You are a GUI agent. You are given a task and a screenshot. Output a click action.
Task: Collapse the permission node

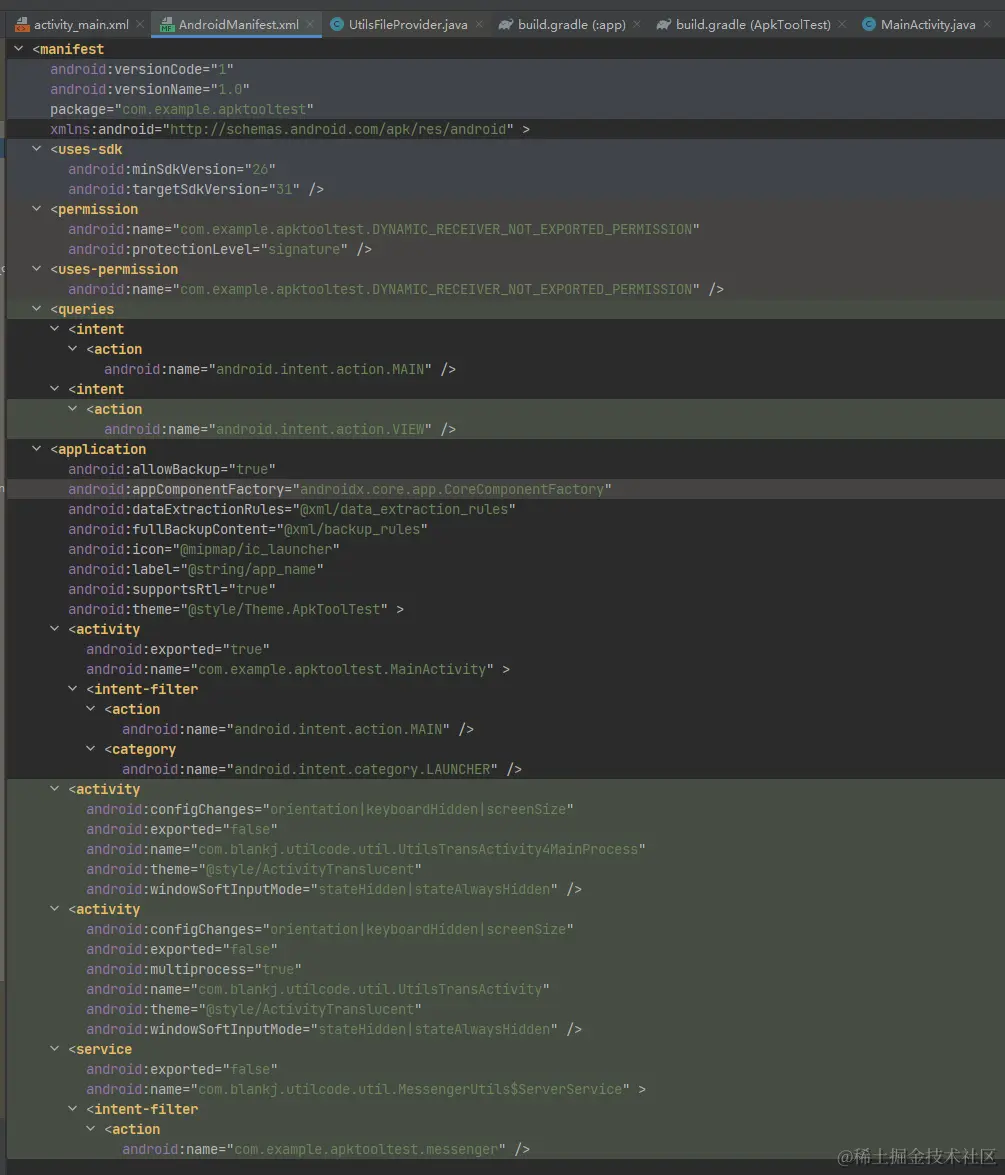(x=37, y=209)
